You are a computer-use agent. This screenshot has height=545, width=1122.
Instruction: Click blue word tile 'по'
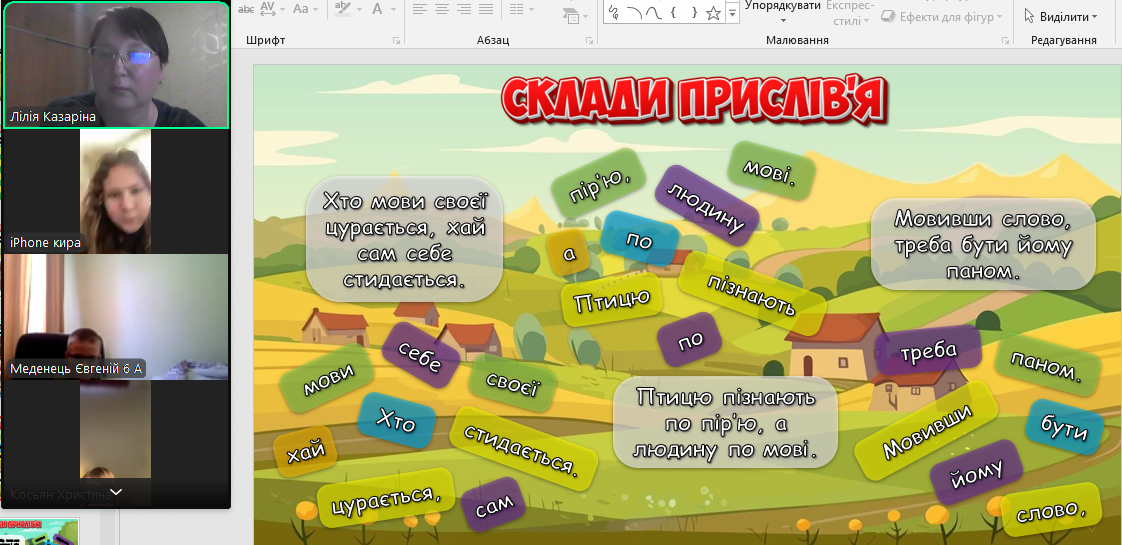[x=639, y=239]
